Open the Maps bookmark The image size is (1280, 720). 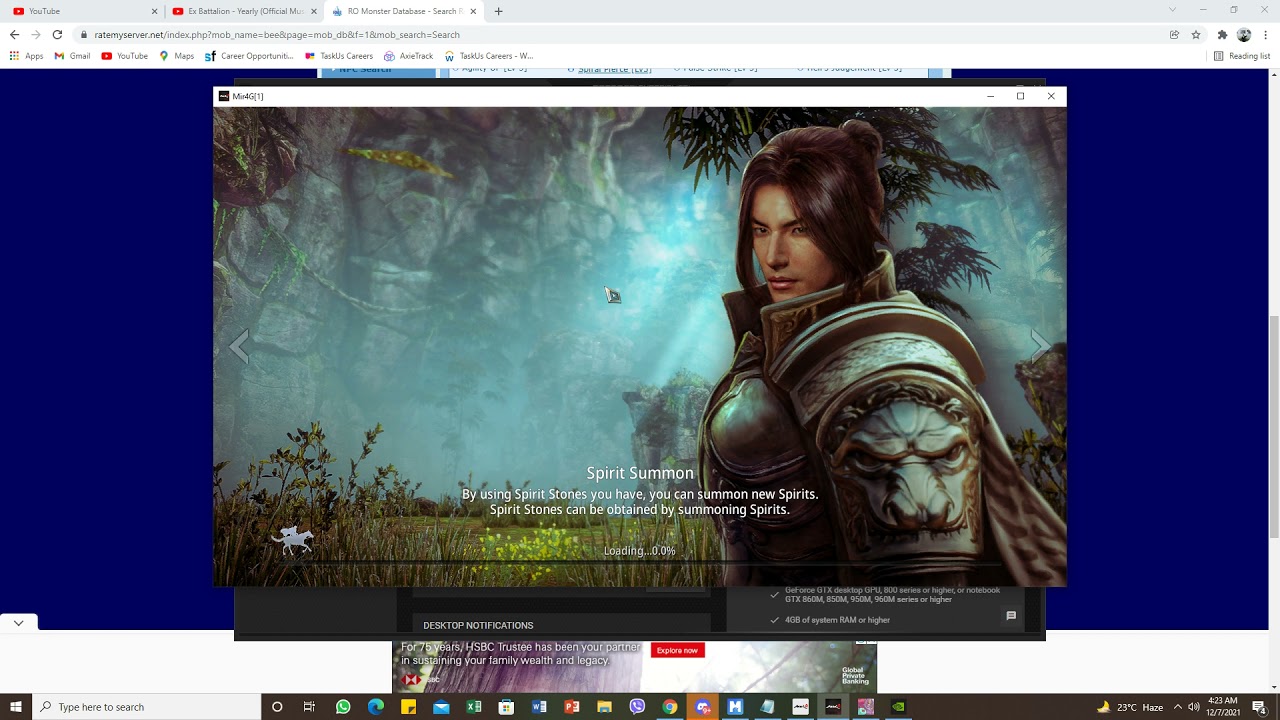coord(176,56)
